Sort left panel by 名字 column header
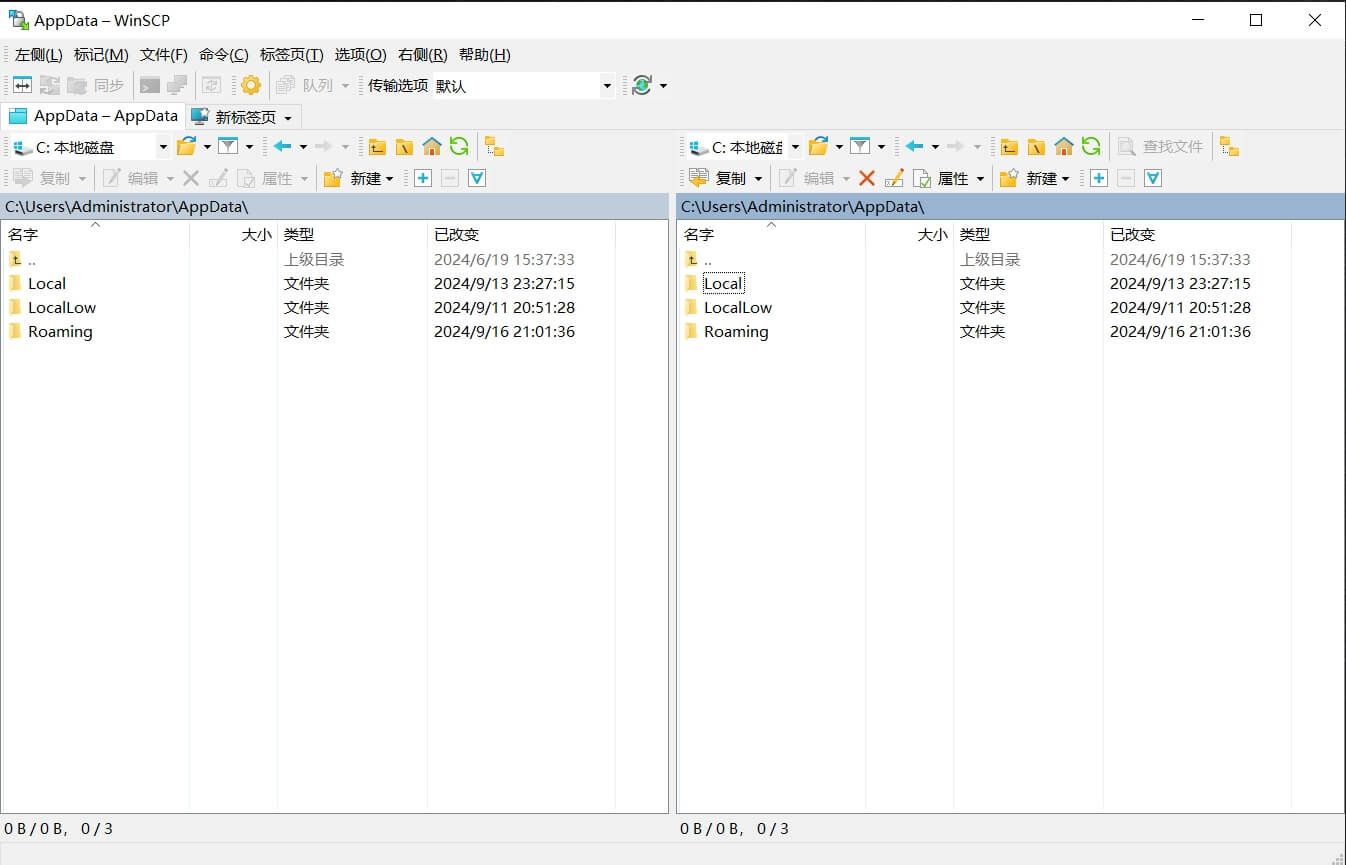 pyautogui.click(x=95, y=234)
